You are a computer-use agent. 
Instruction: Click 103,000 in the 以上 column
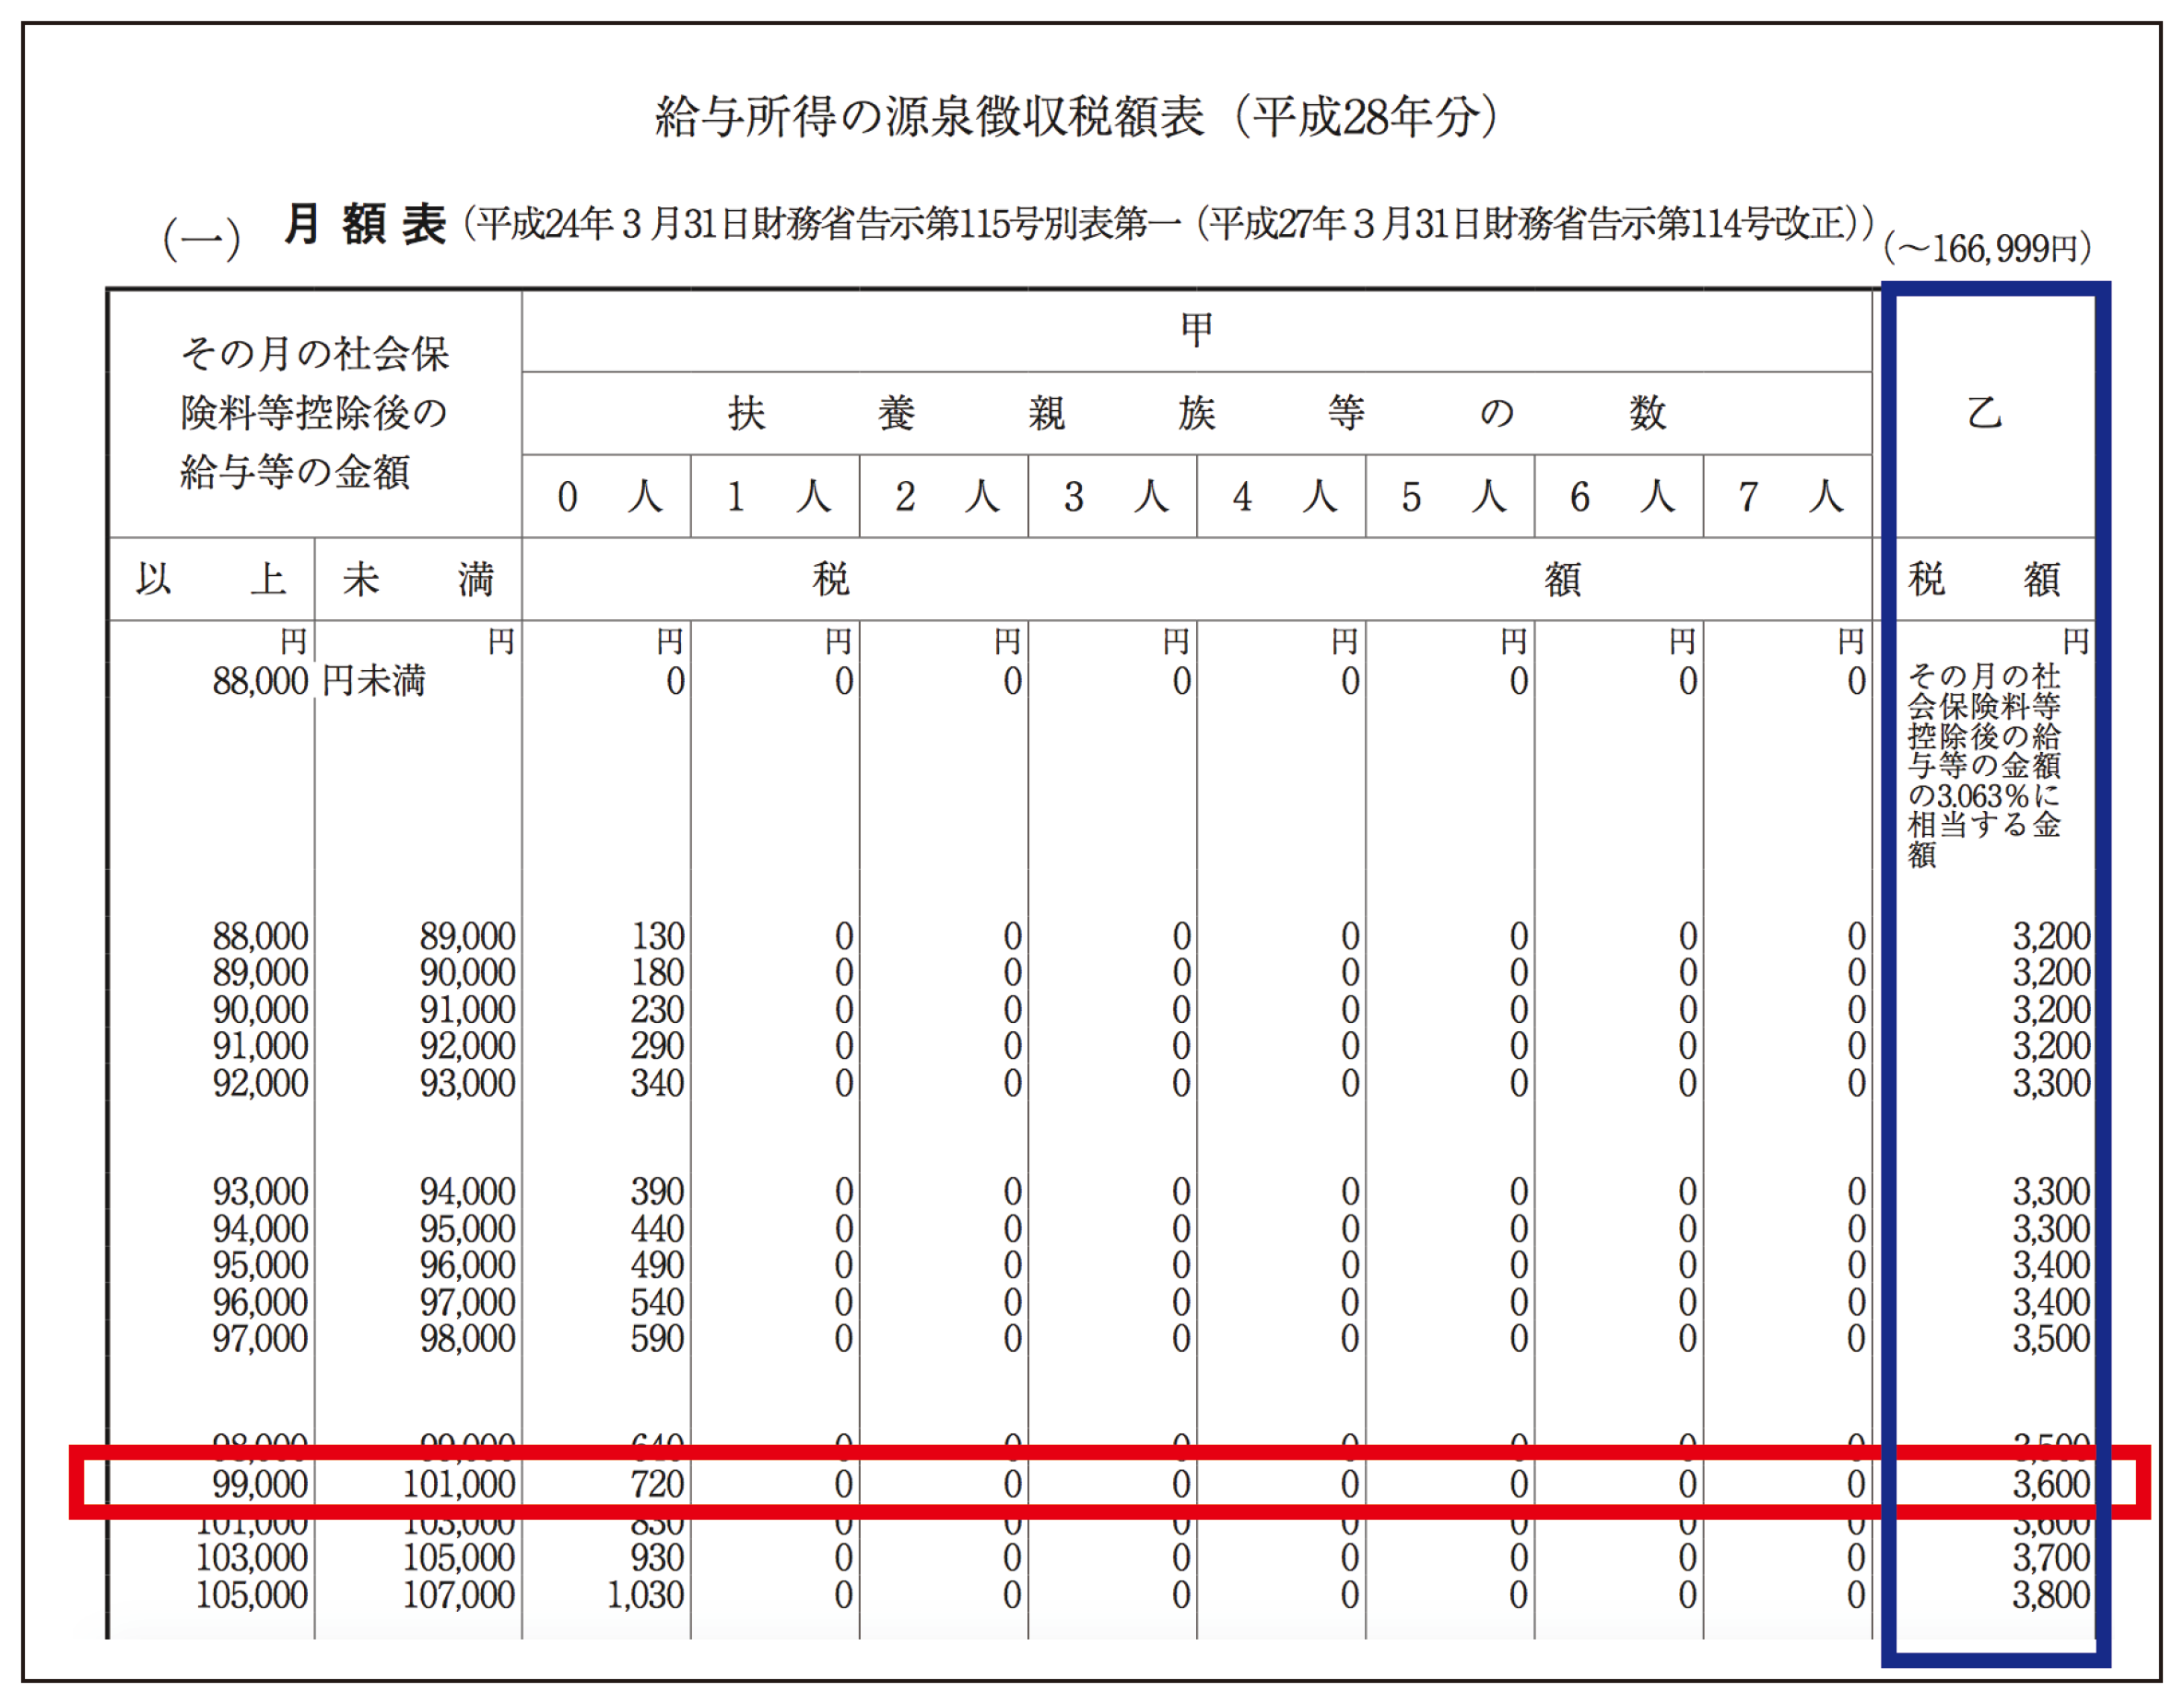click(x=252, y=1558)
